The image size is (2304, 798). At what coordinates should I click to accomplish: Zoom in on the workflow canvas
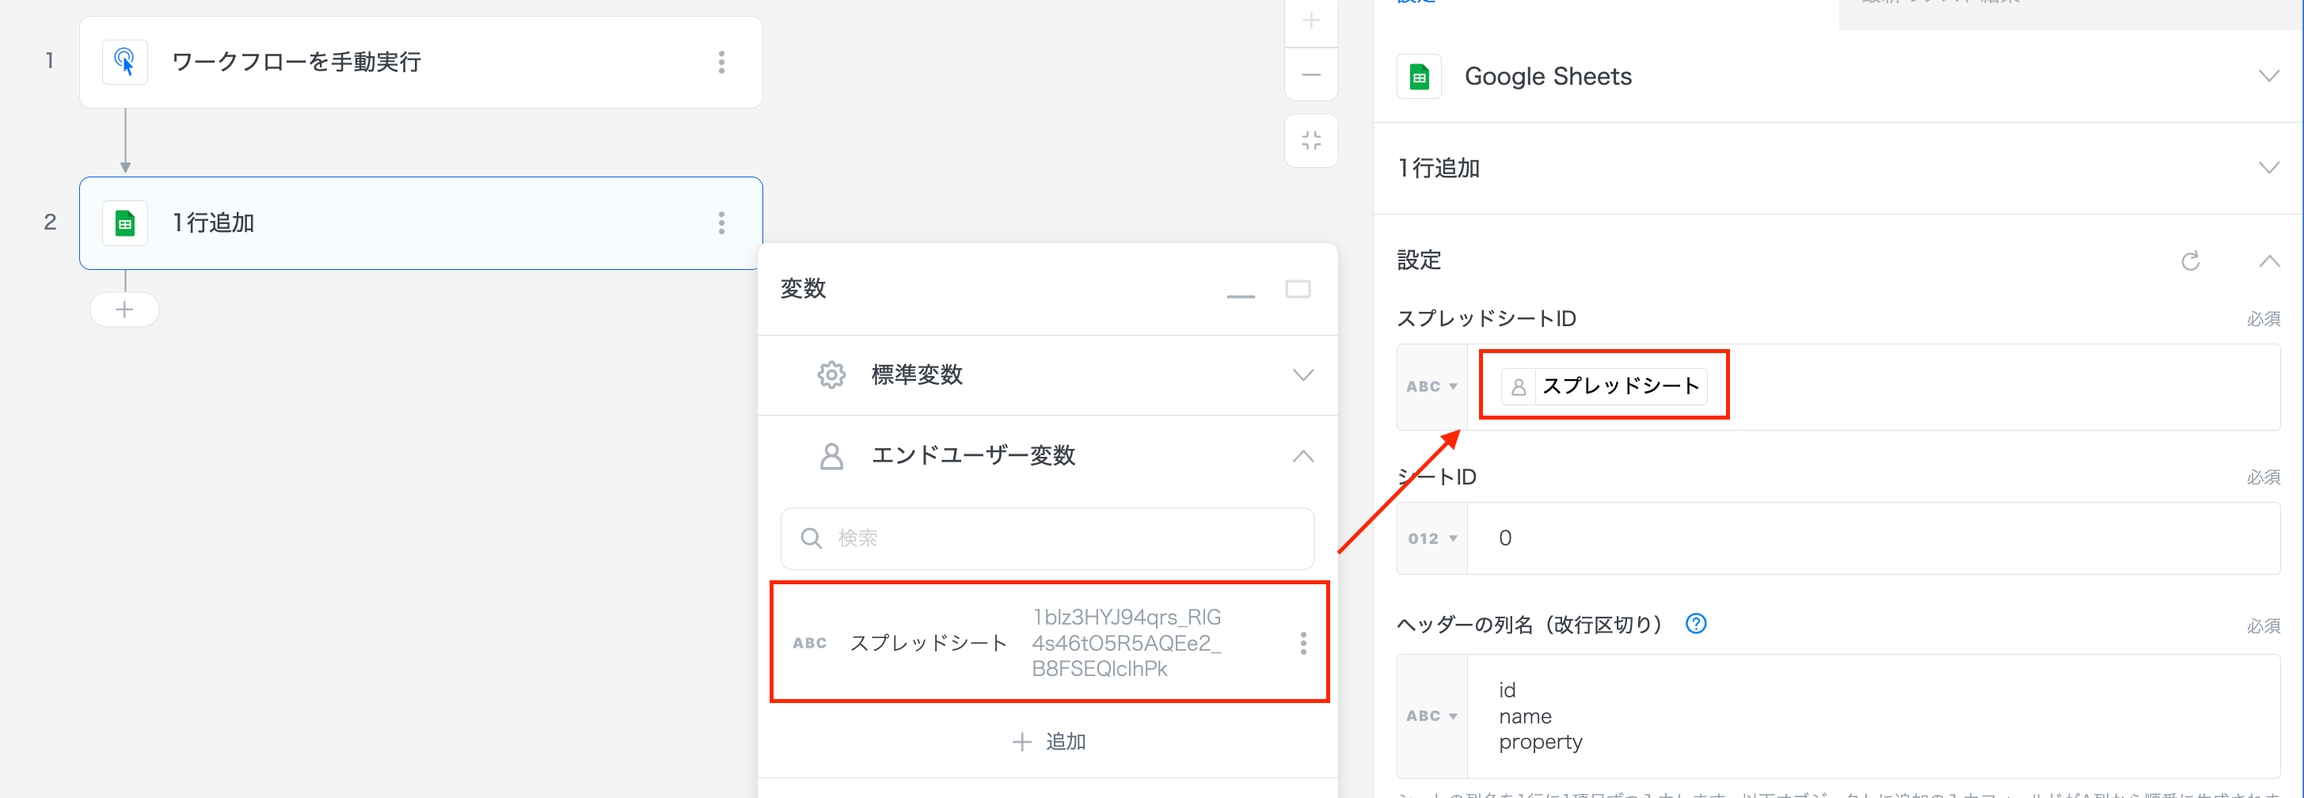pos(1311,21)
